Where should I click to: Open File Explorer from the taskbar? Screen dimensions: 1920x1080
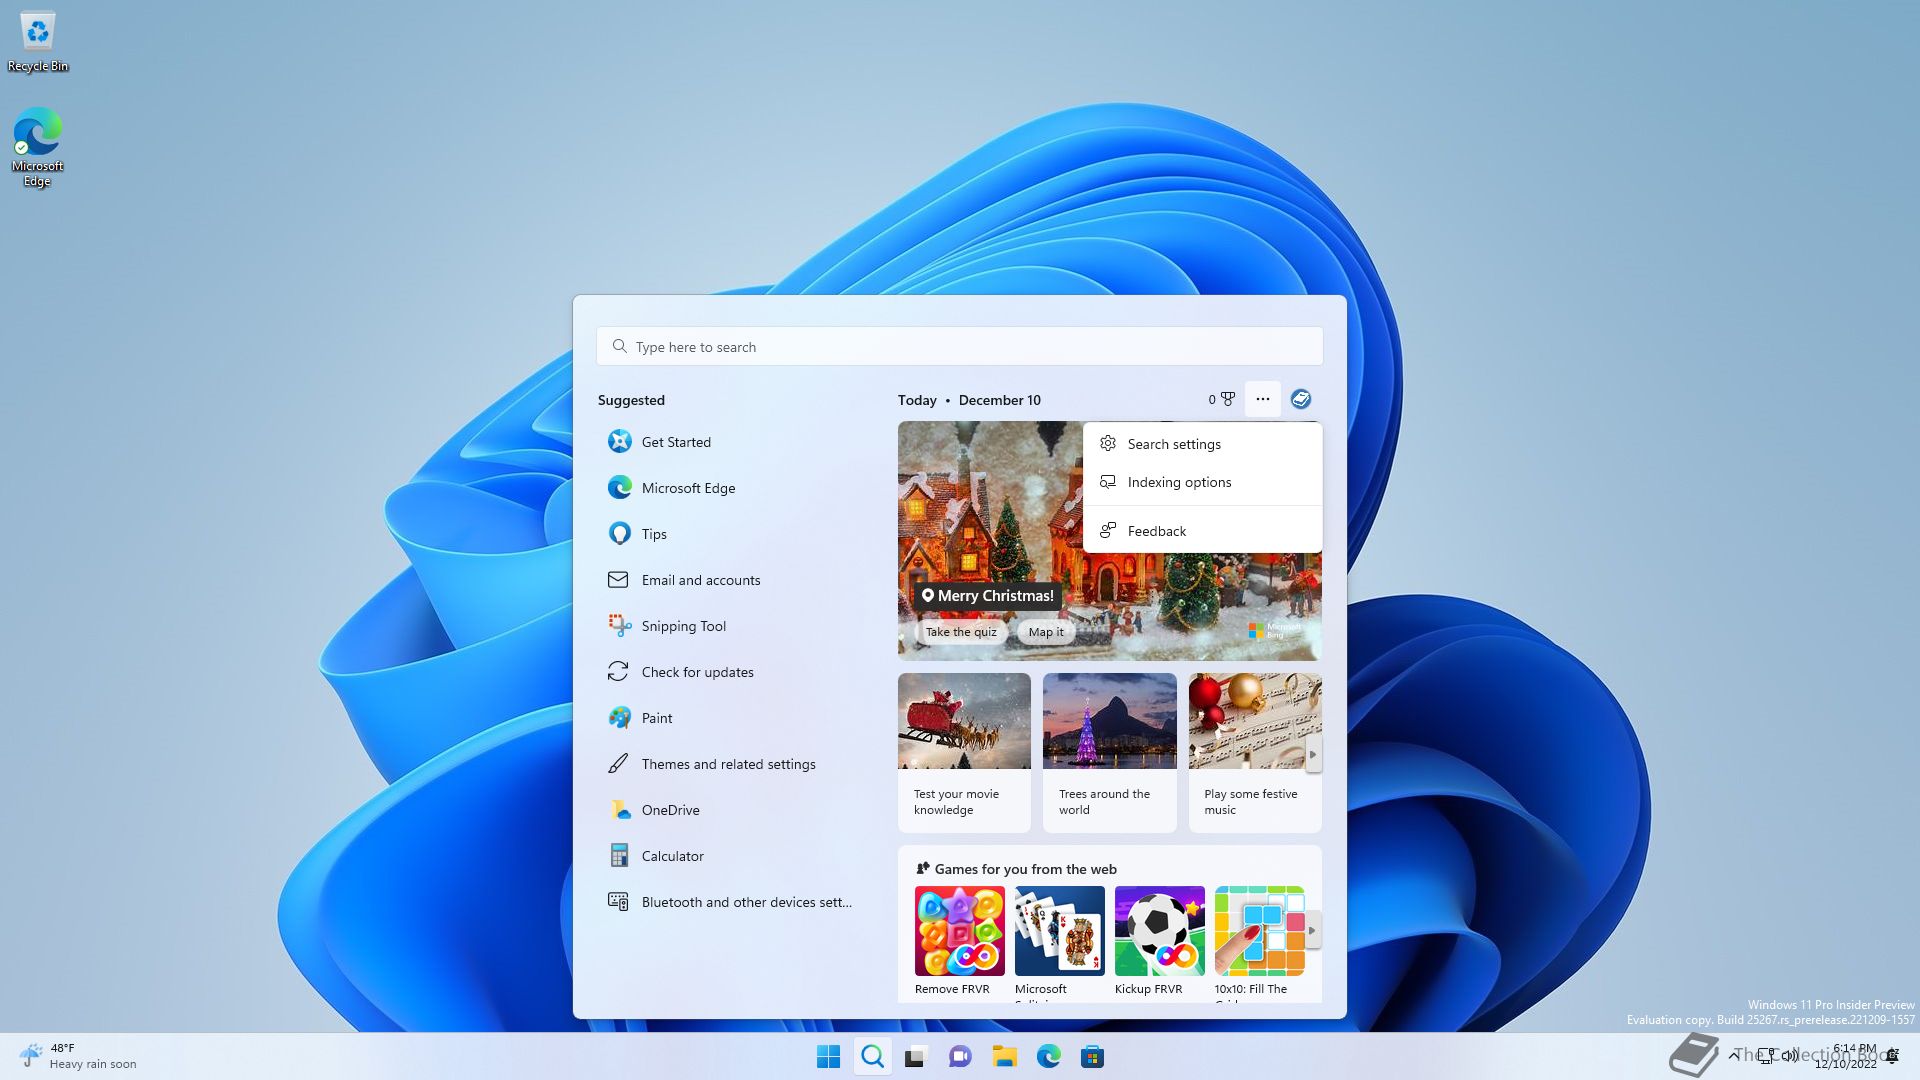[x=1004, y=1056]
